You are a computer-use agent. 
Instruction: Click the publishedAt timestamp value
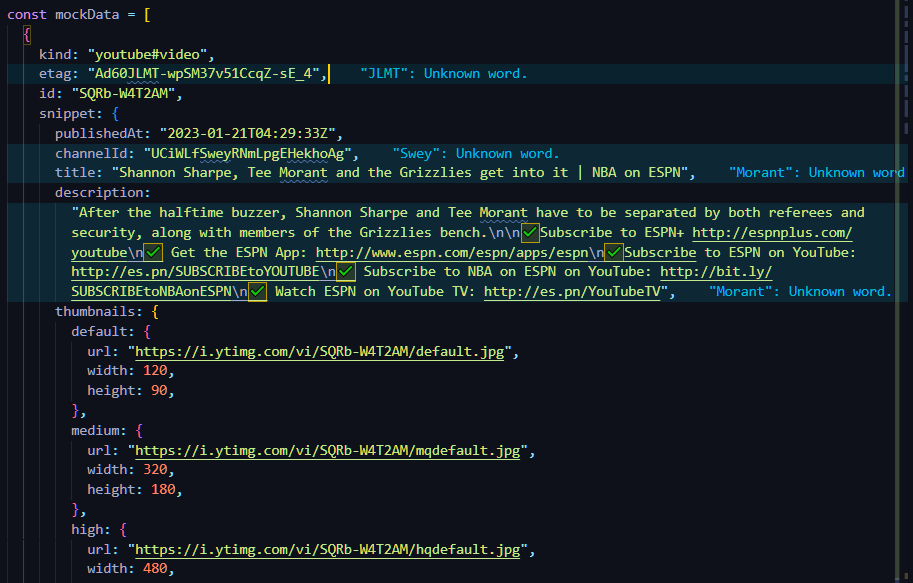pyautogui.click(x=247, y=134)
